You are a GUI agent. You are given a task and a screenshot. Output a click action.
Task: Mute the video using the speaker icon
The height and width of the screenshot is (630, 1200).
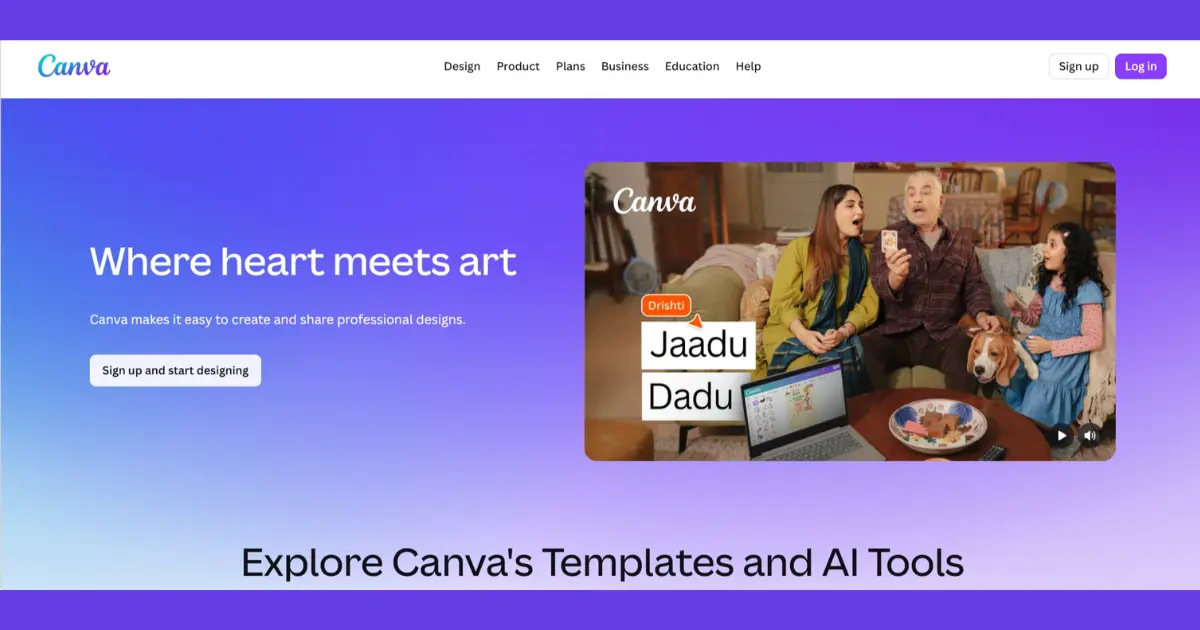coord(1090,435)
